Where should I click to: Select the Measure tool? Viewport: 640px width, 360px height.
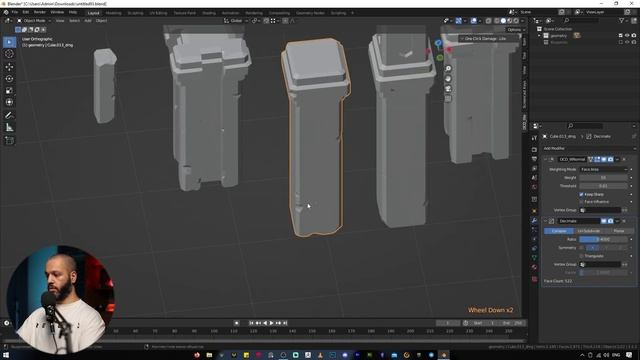pyautogui.click(x=9, y=128)
